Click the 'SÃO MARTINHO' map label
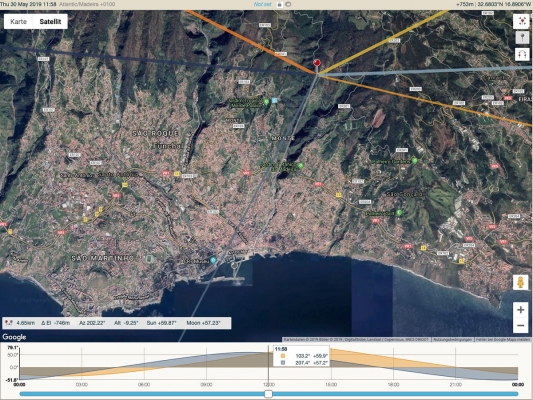The image size is (533, 400). 103,258
